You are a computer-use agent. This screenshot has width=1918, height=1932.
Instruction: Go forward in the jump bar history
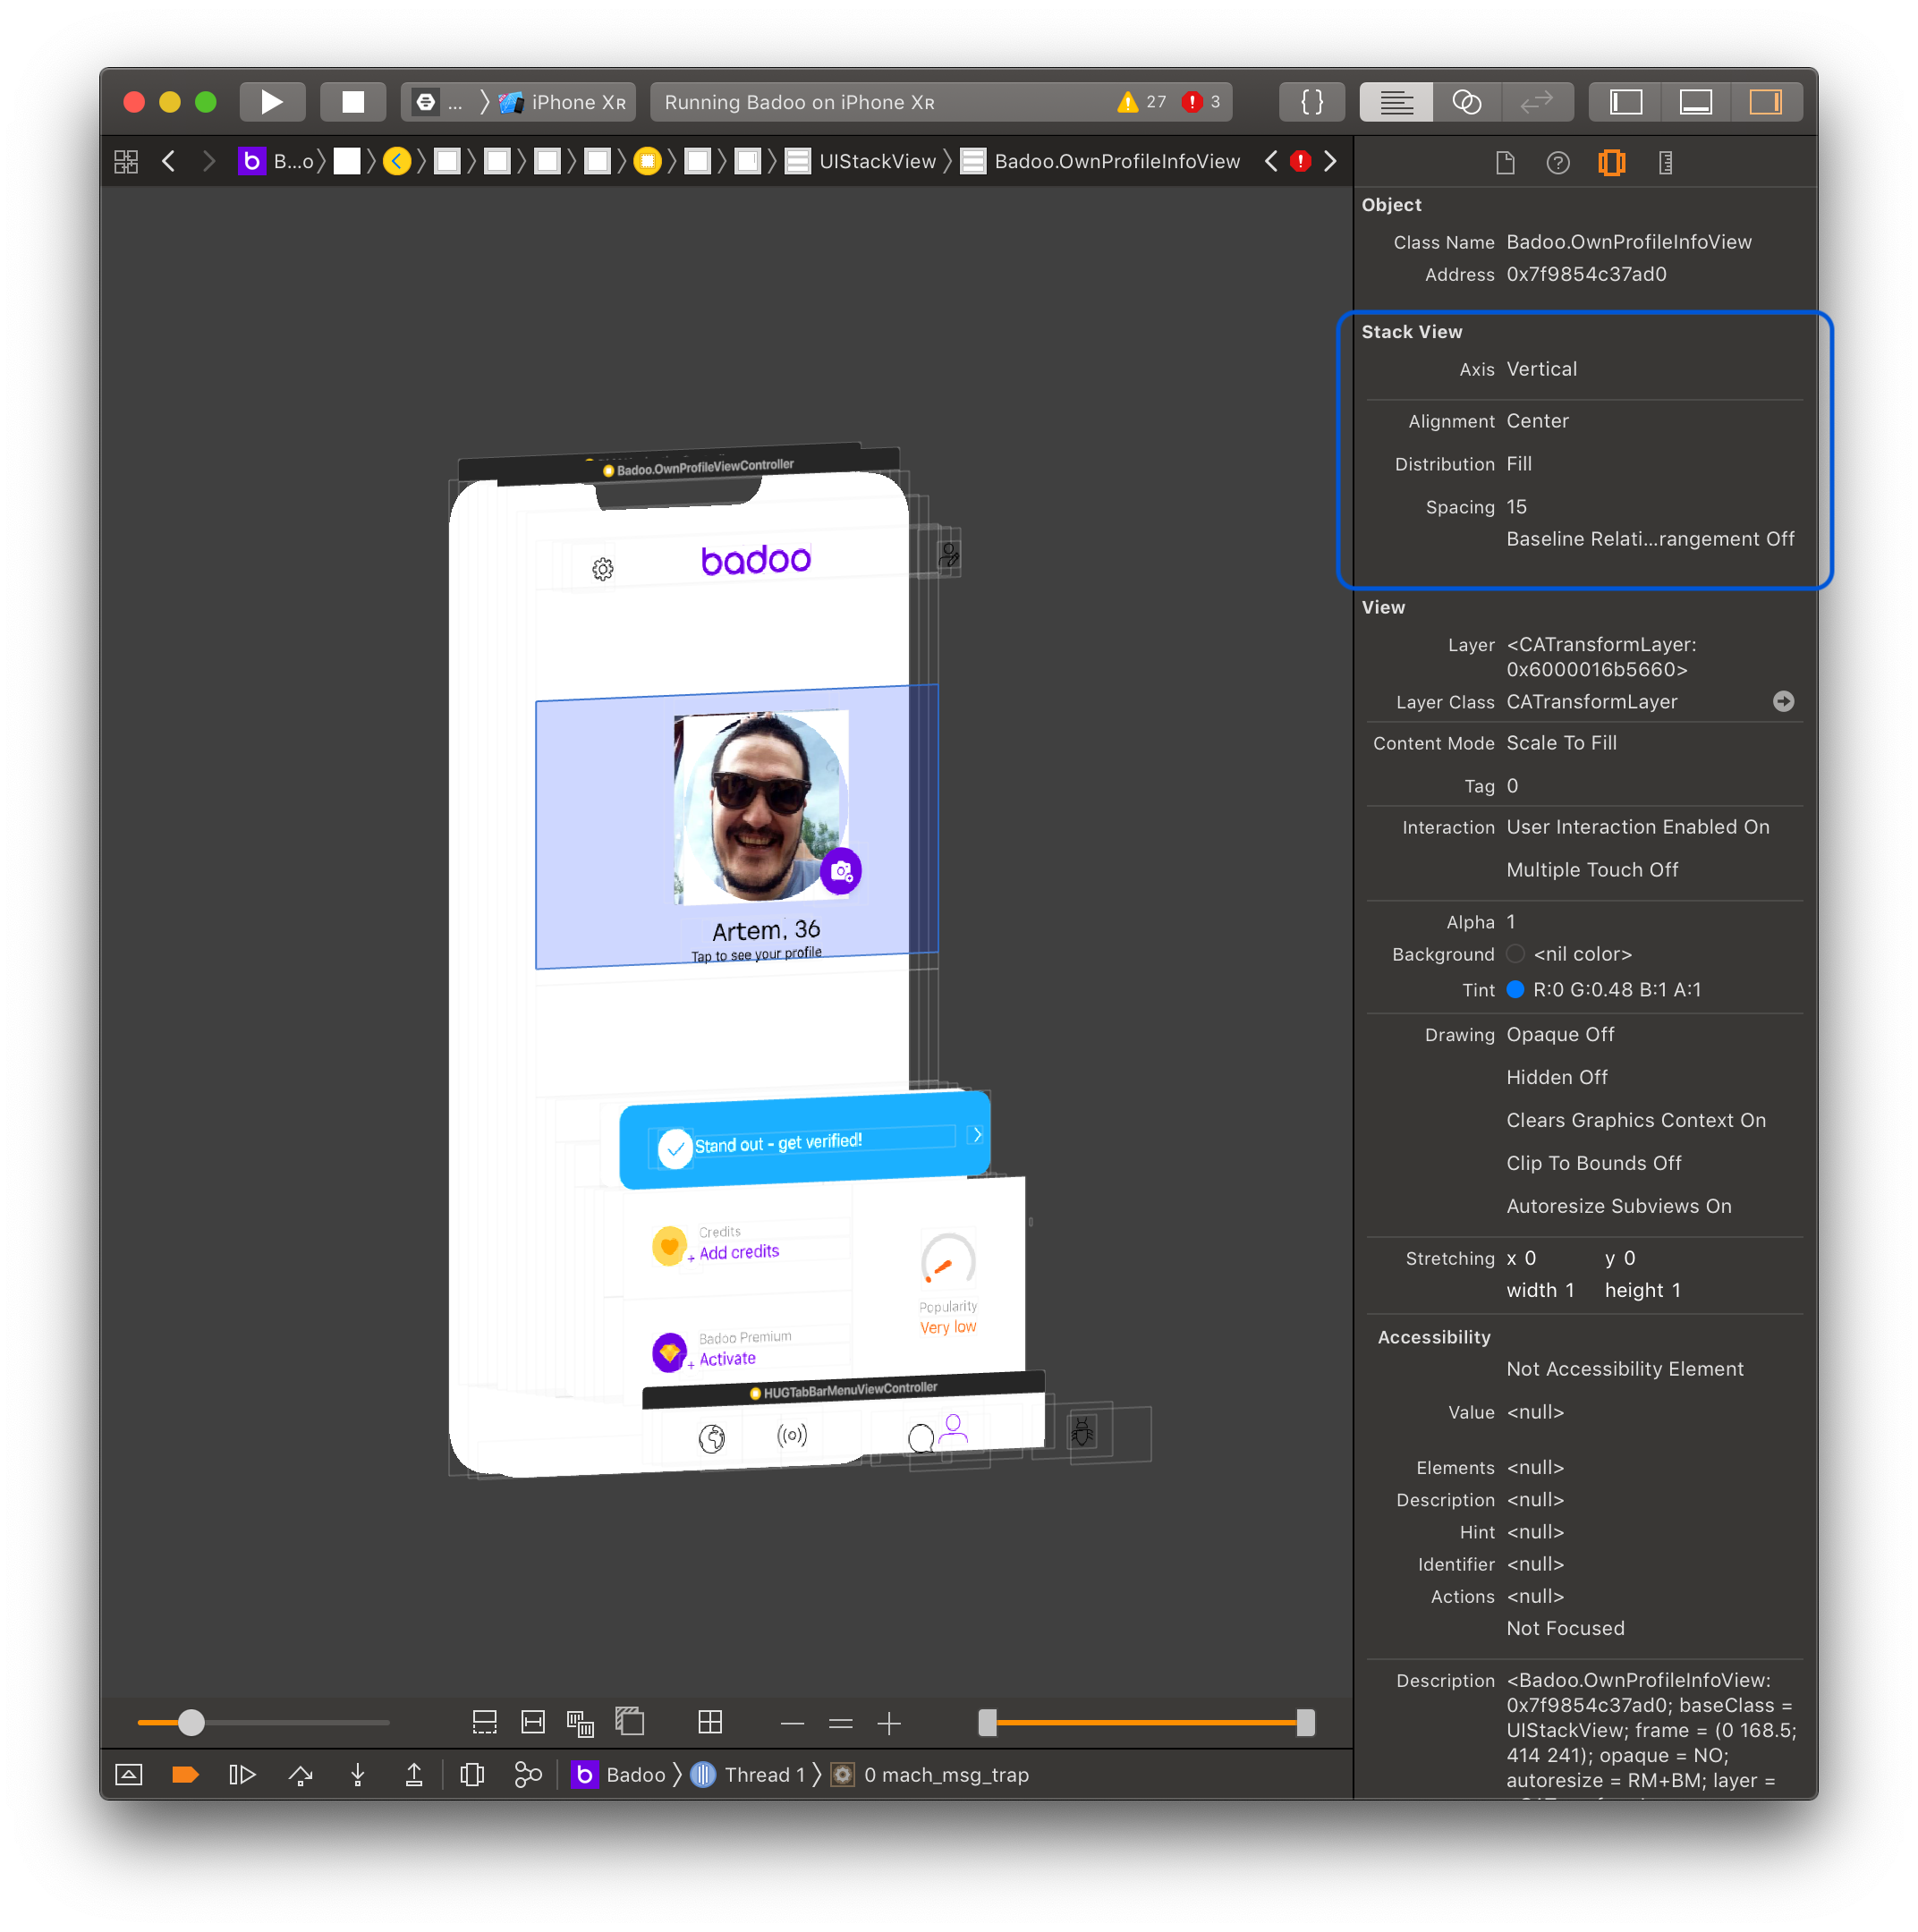208,161
